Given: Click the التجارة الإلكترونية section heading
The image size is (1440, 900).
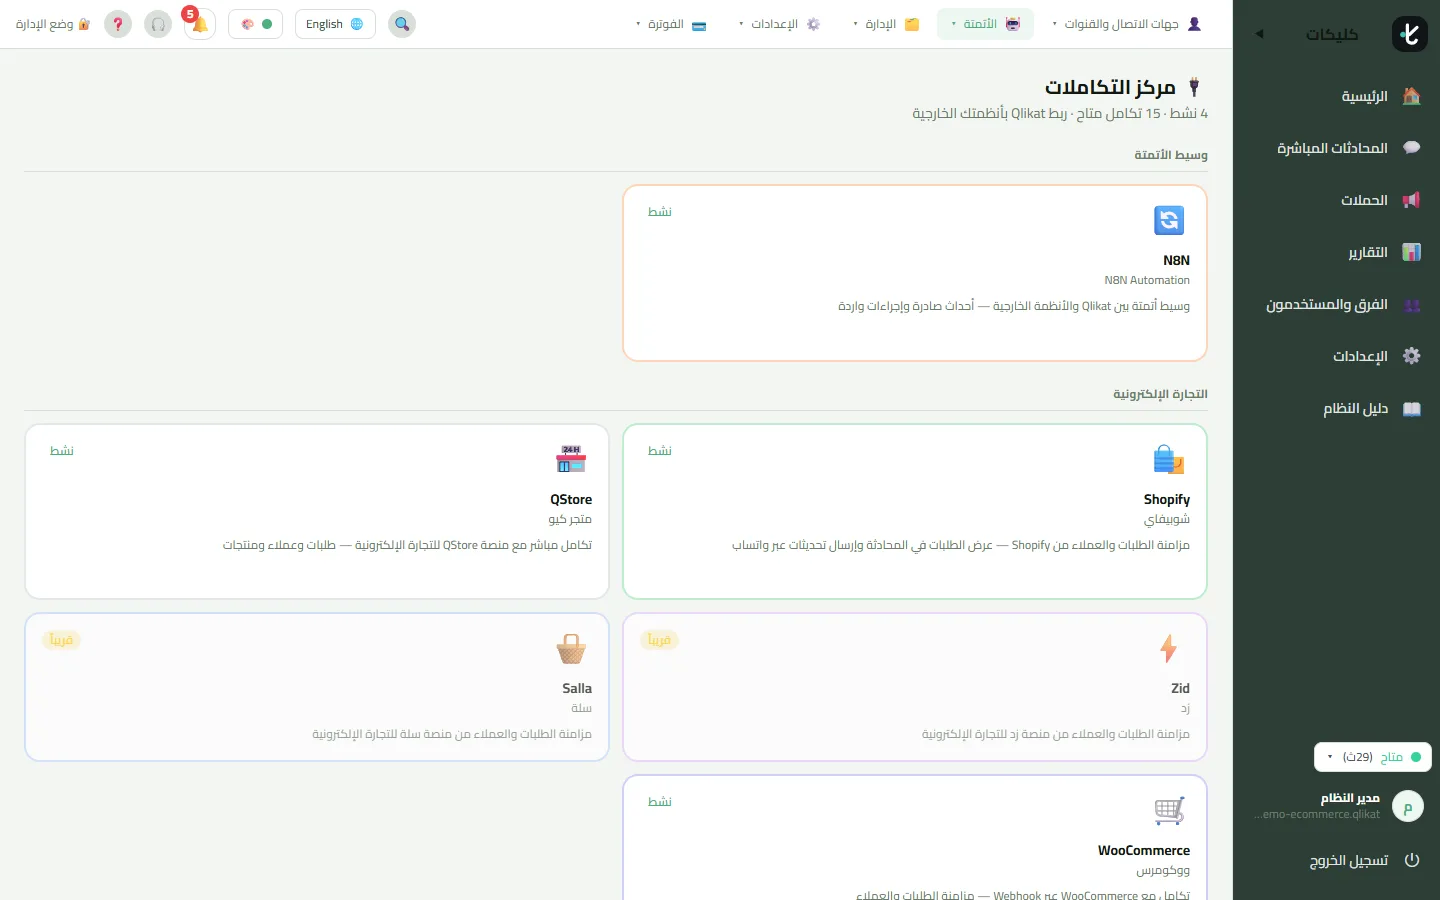Looking at the screenshot, I should click(1160, 394).
